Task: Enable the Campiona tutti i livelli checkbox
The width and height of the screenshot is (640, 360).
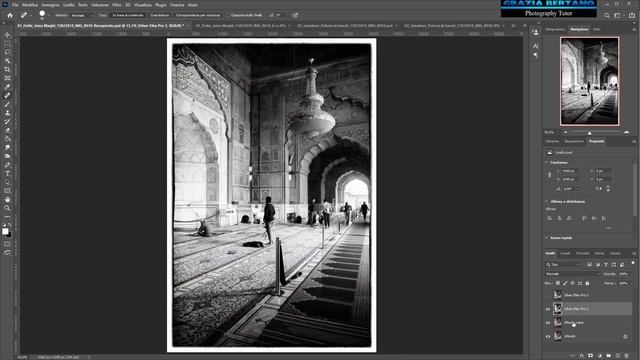Action: [229, 15]
